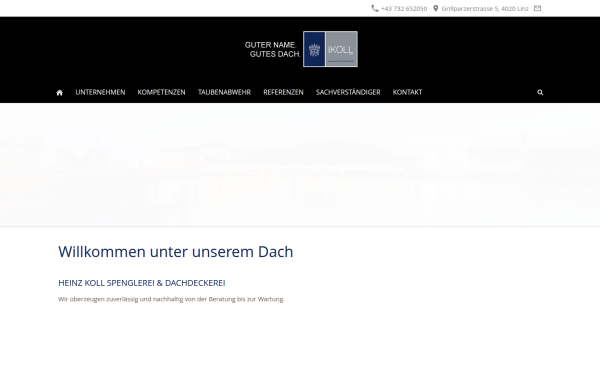Click Heinz Koll Spenglerei & Dachdeckerei heading
Image resolution: width=600 pixels, height=375 pixels.
[x=142, y=283]
